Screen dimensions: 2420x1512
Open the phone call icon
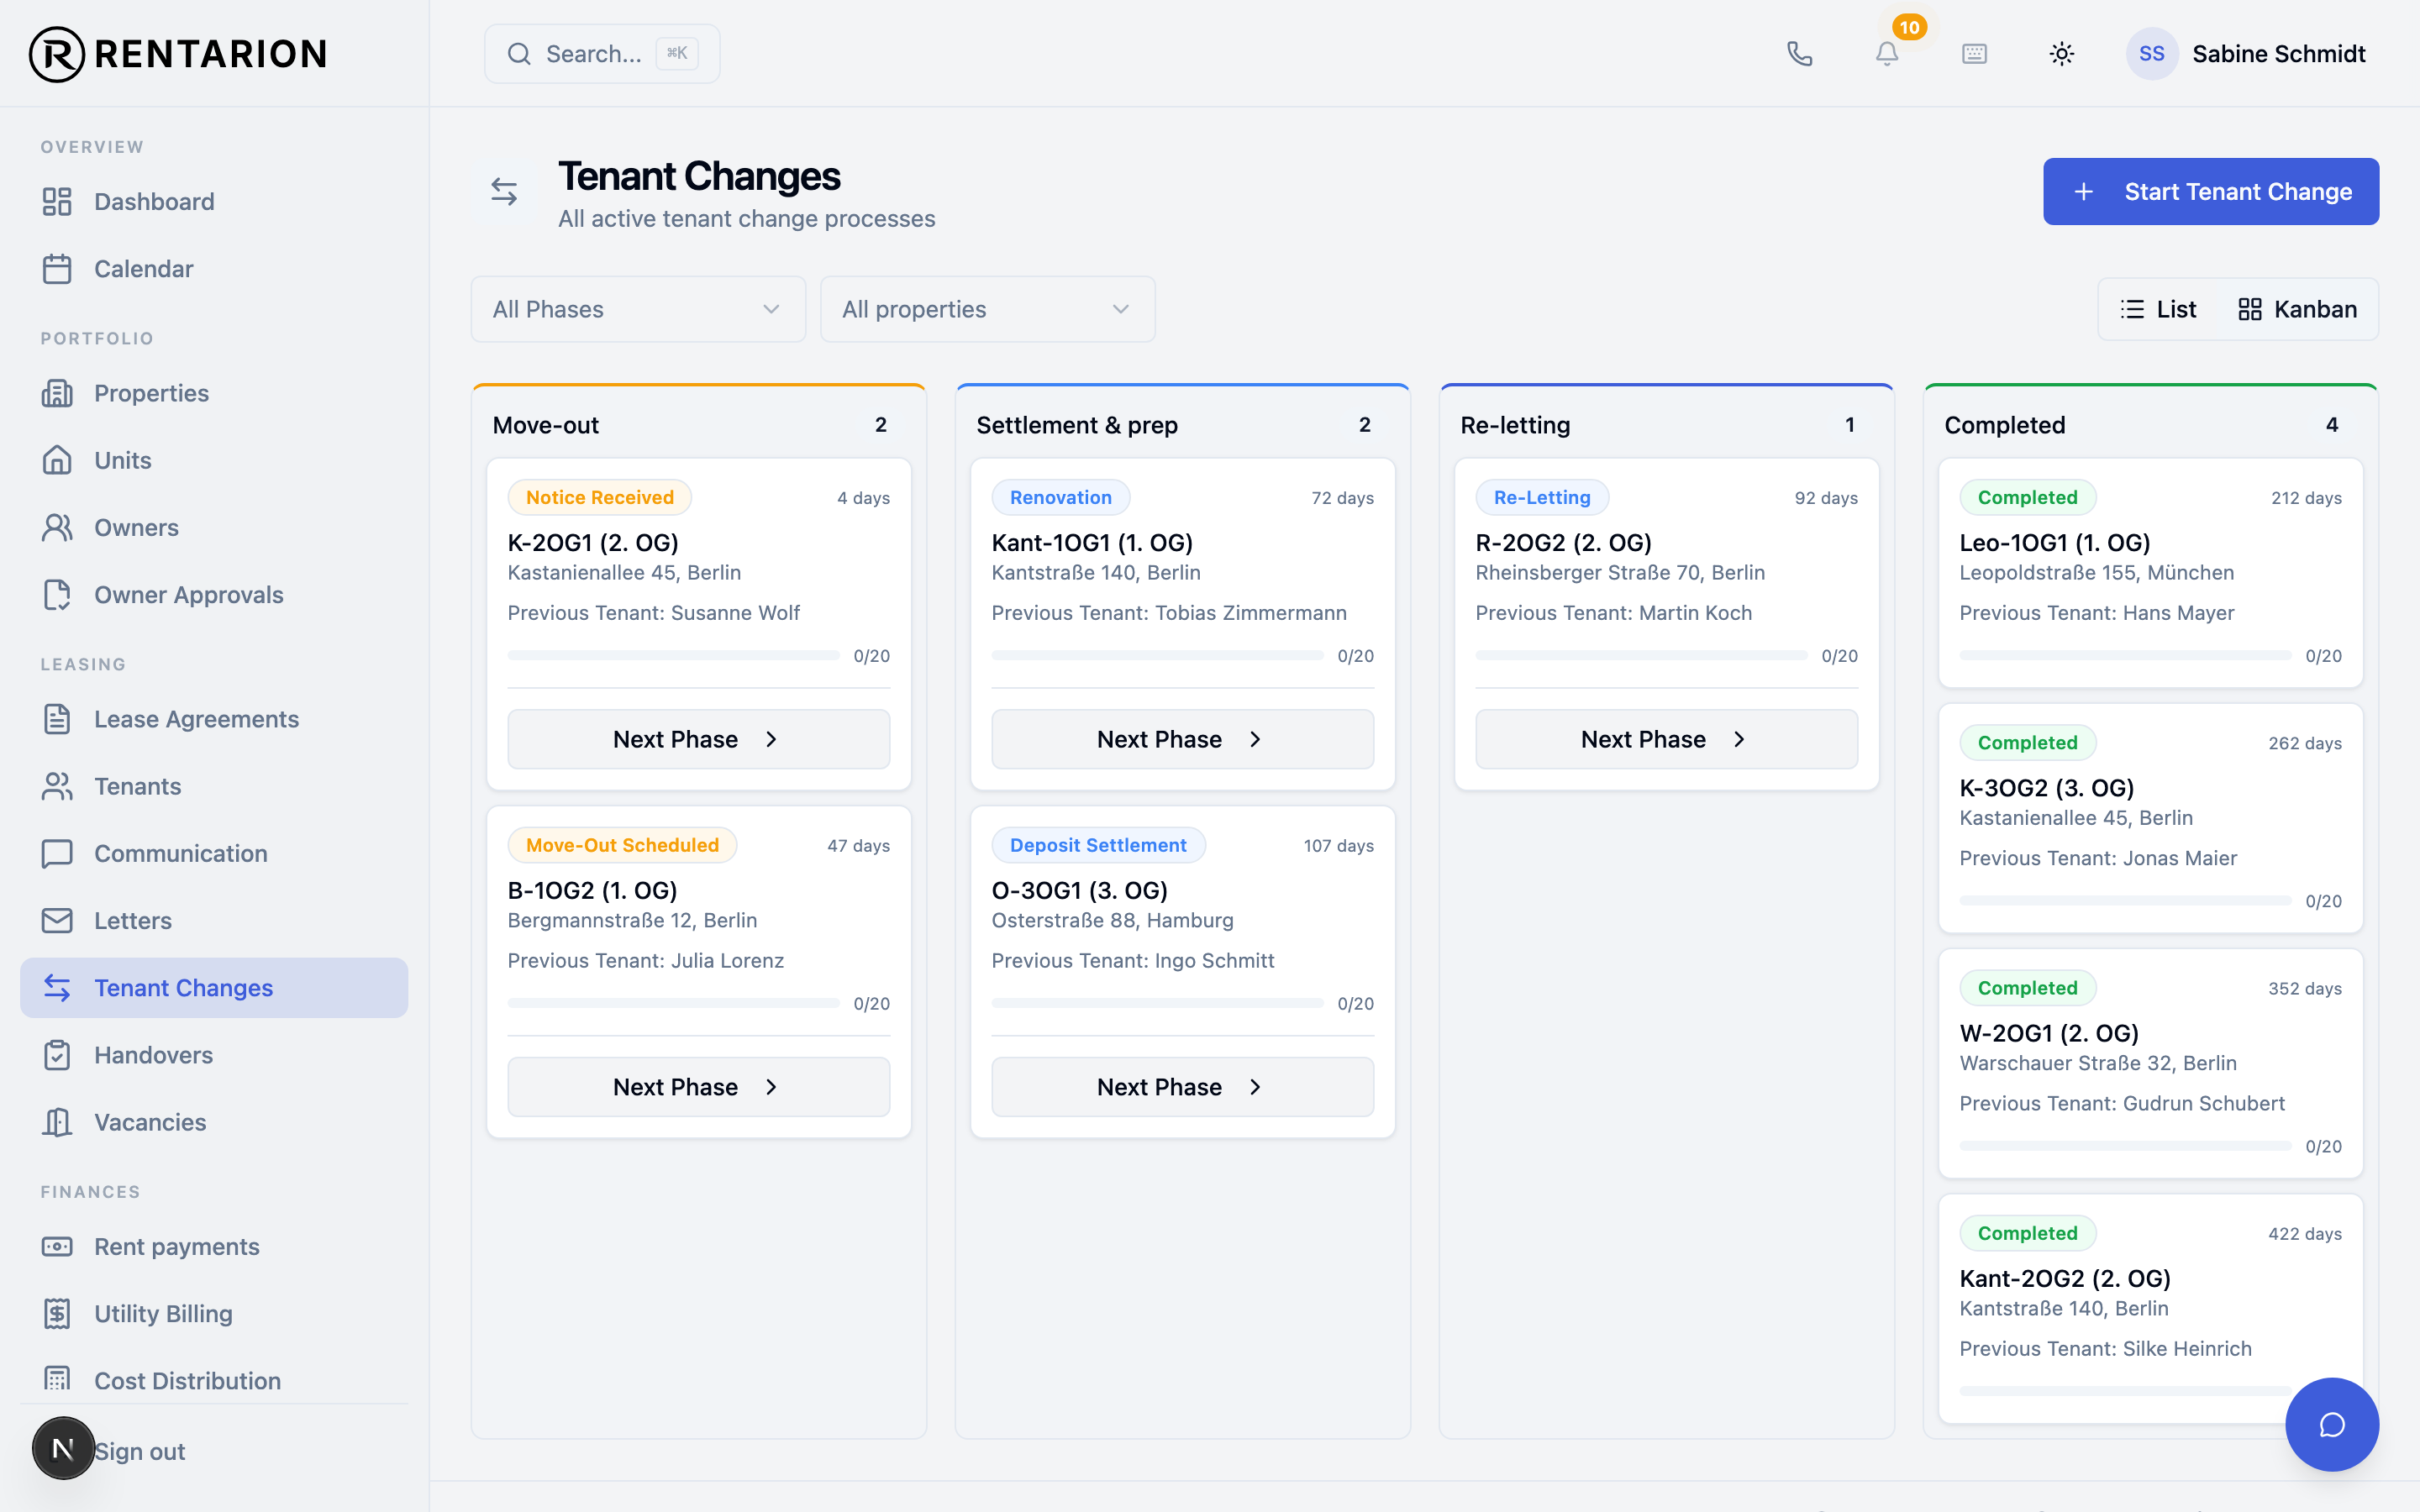pyautogui.click(x=1799, y=53)
